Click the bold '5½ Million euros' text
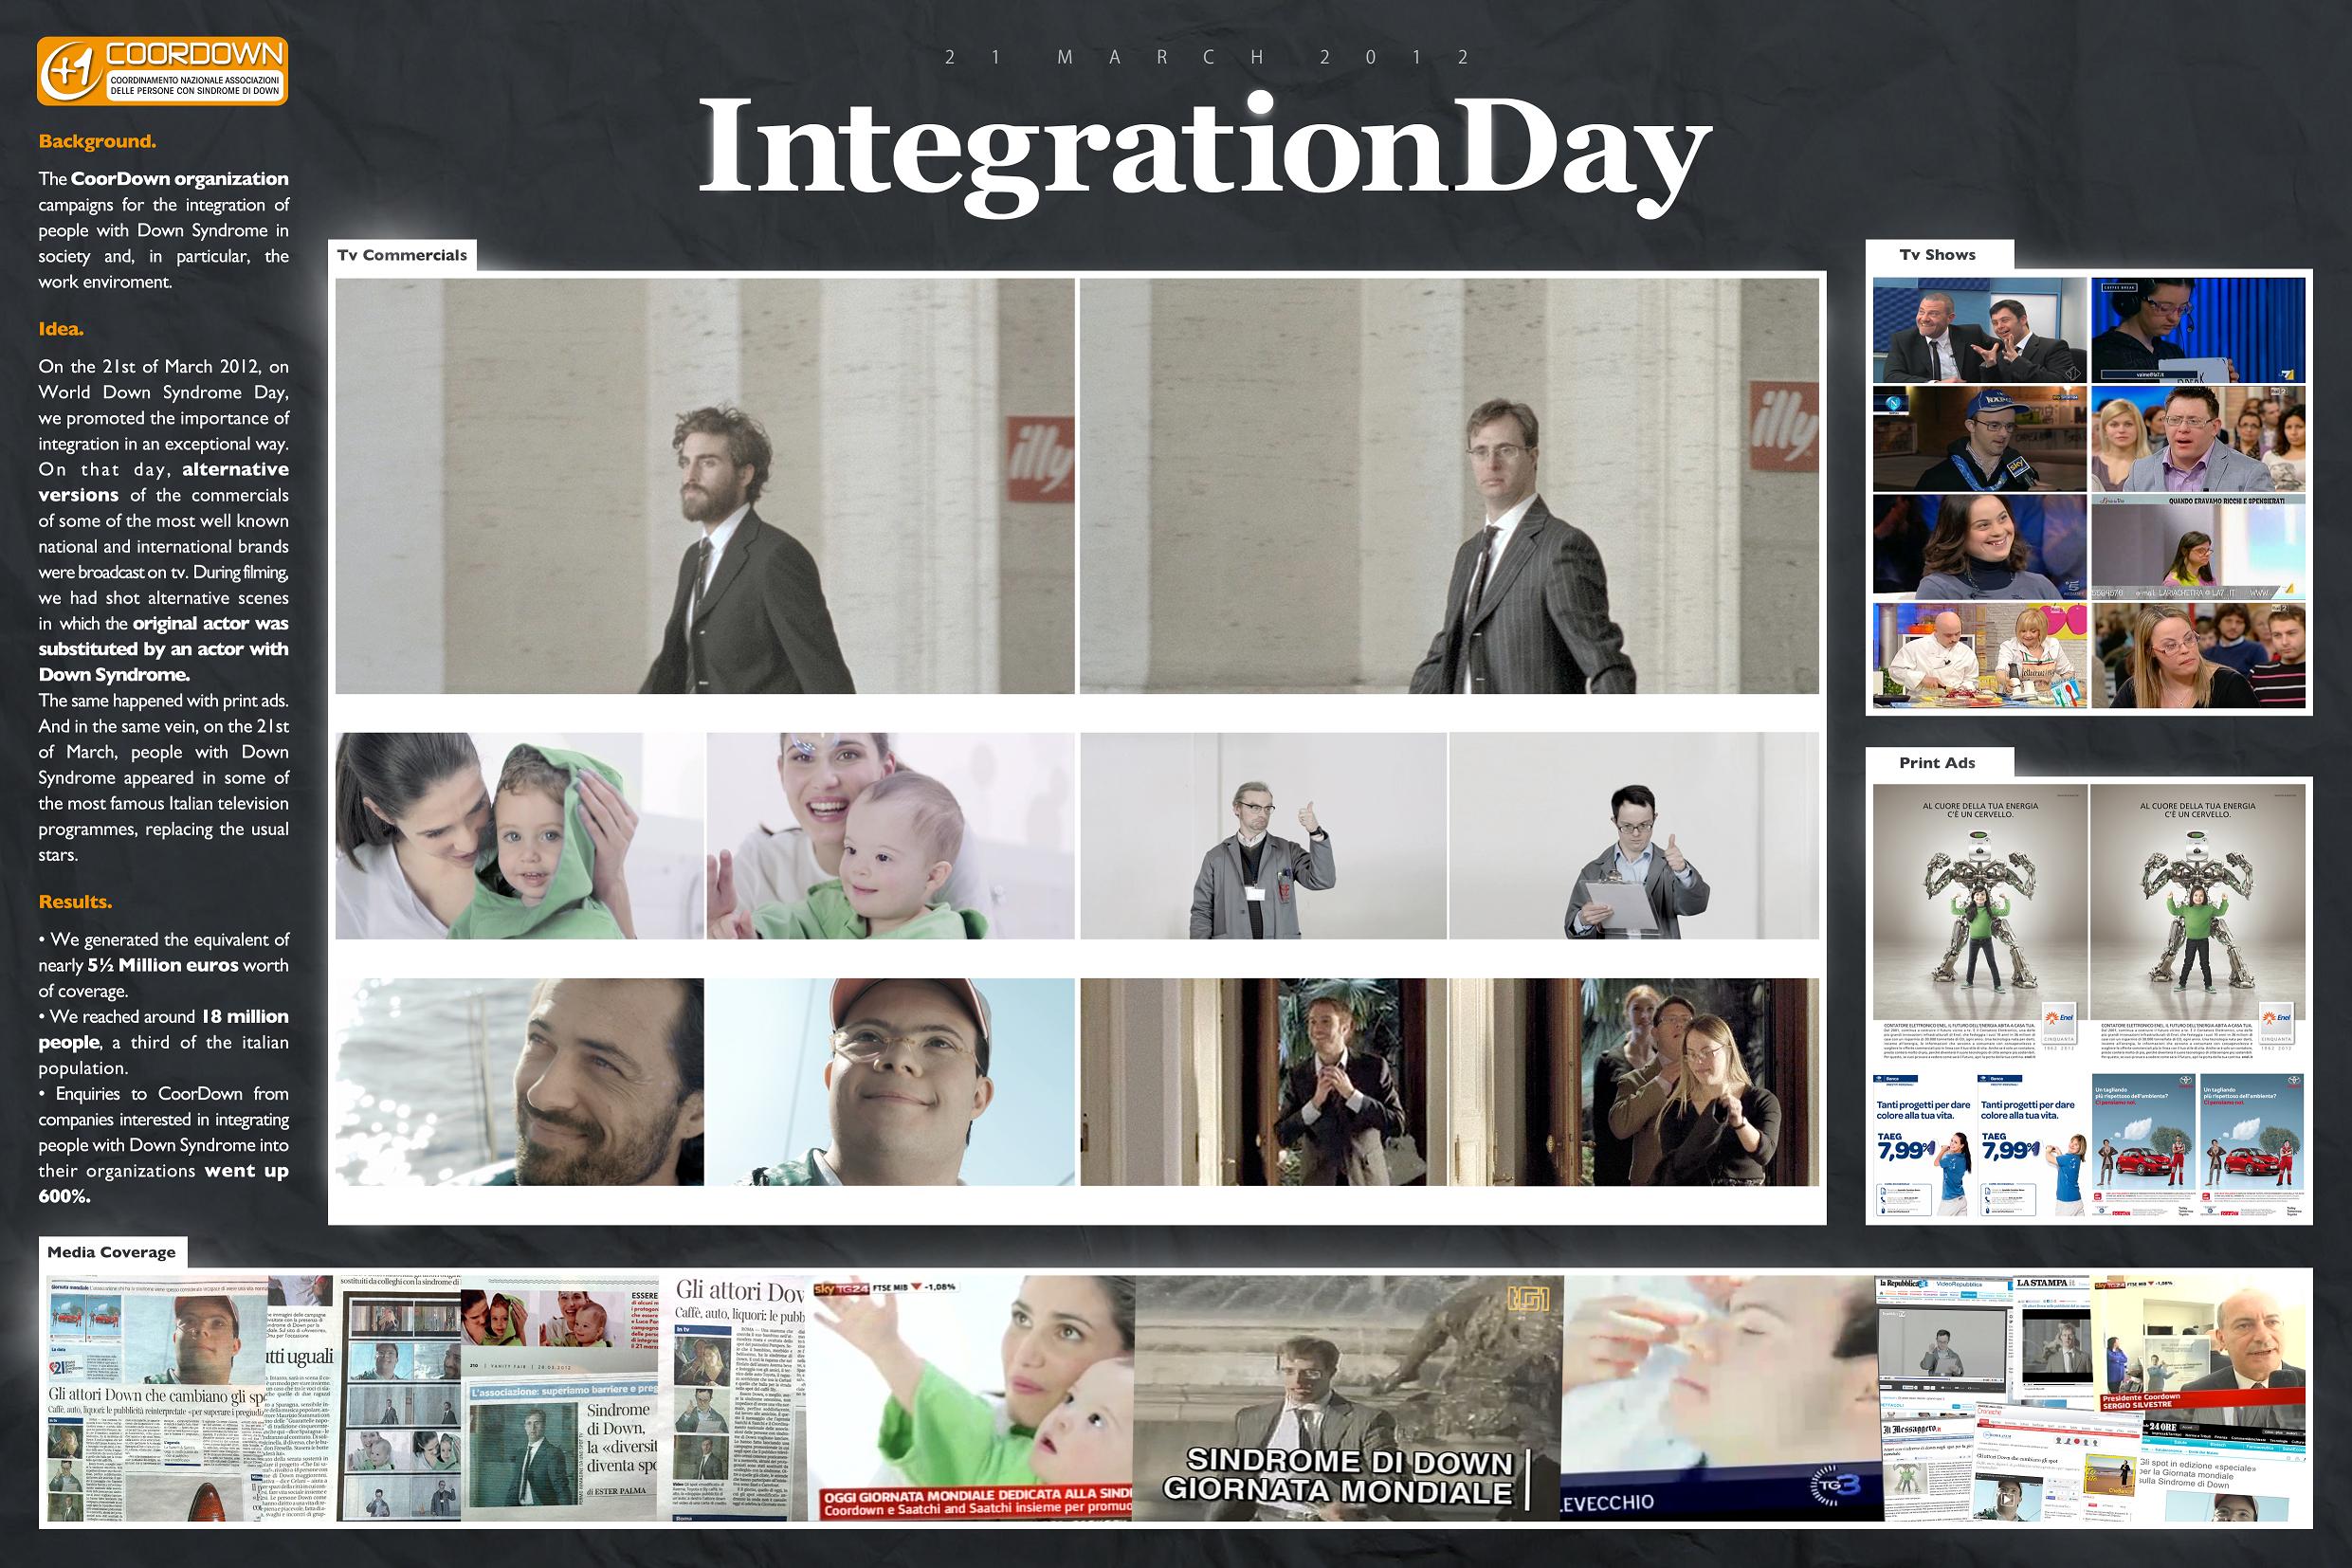Screen dimensions: 2352x1568 click(162, 965)
